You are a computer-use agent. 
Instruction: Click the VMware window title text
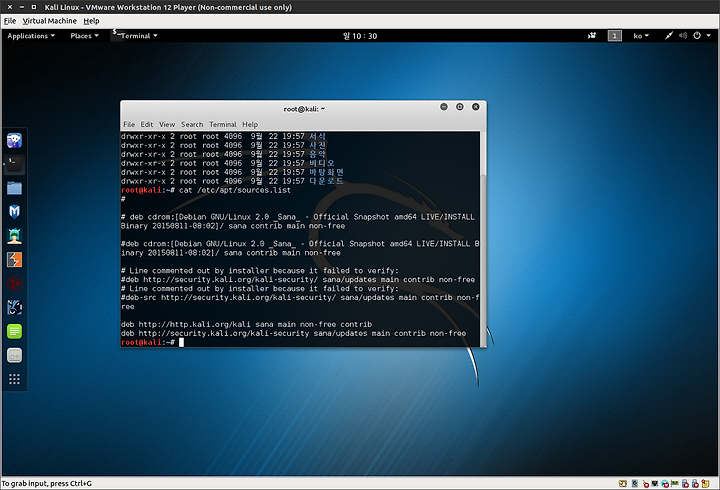[x=168, y=7]
